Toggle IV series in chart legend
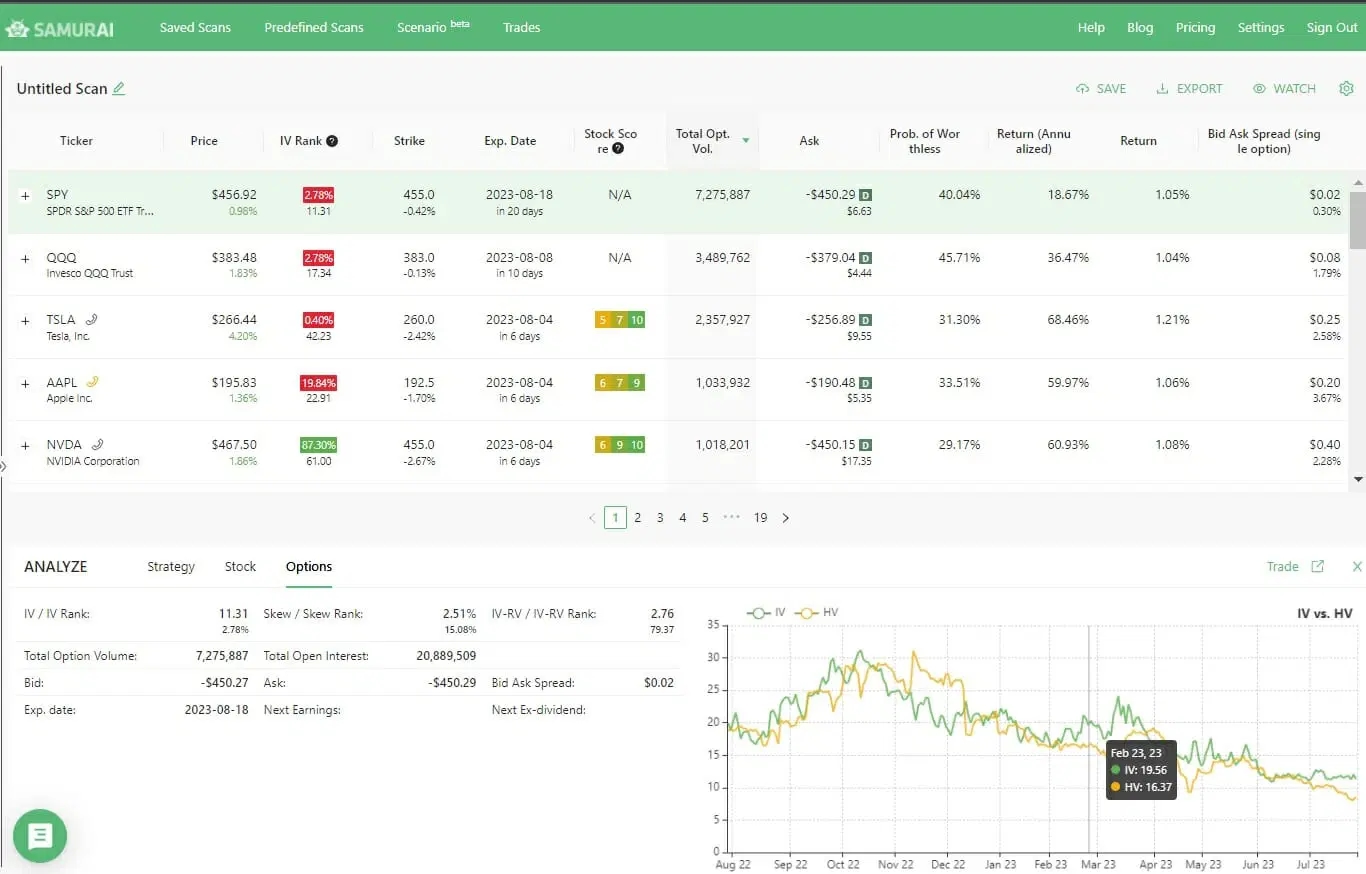 point(766,612)
